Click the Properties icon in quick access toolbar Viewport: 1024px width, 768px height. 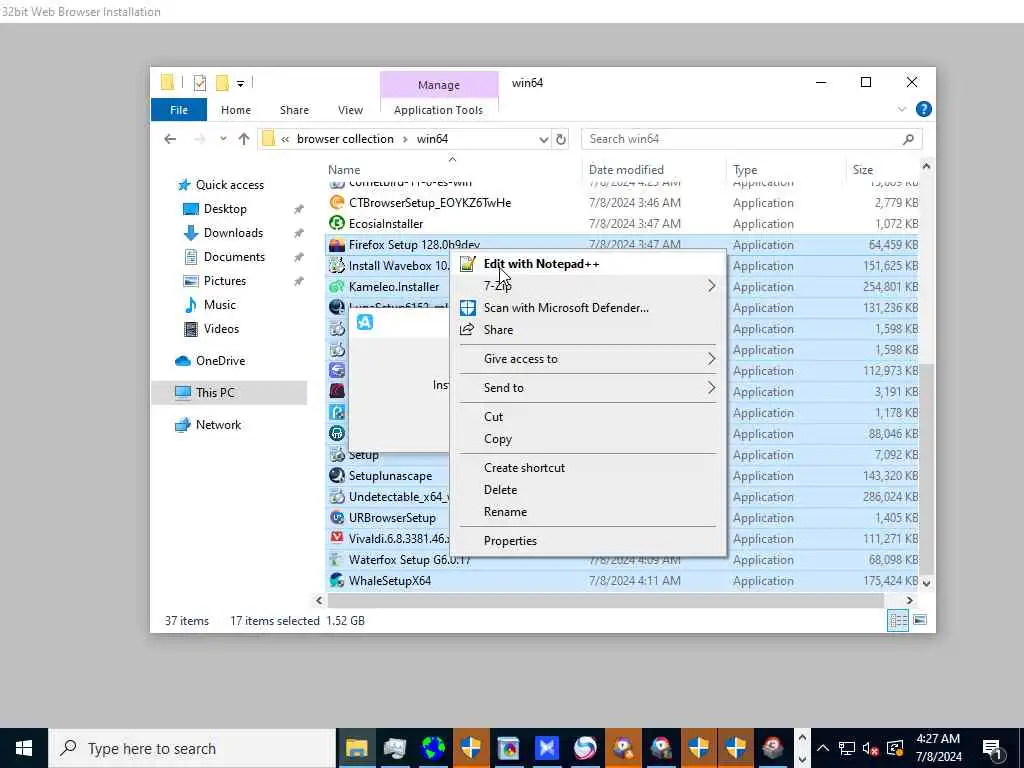coord(200,83)
